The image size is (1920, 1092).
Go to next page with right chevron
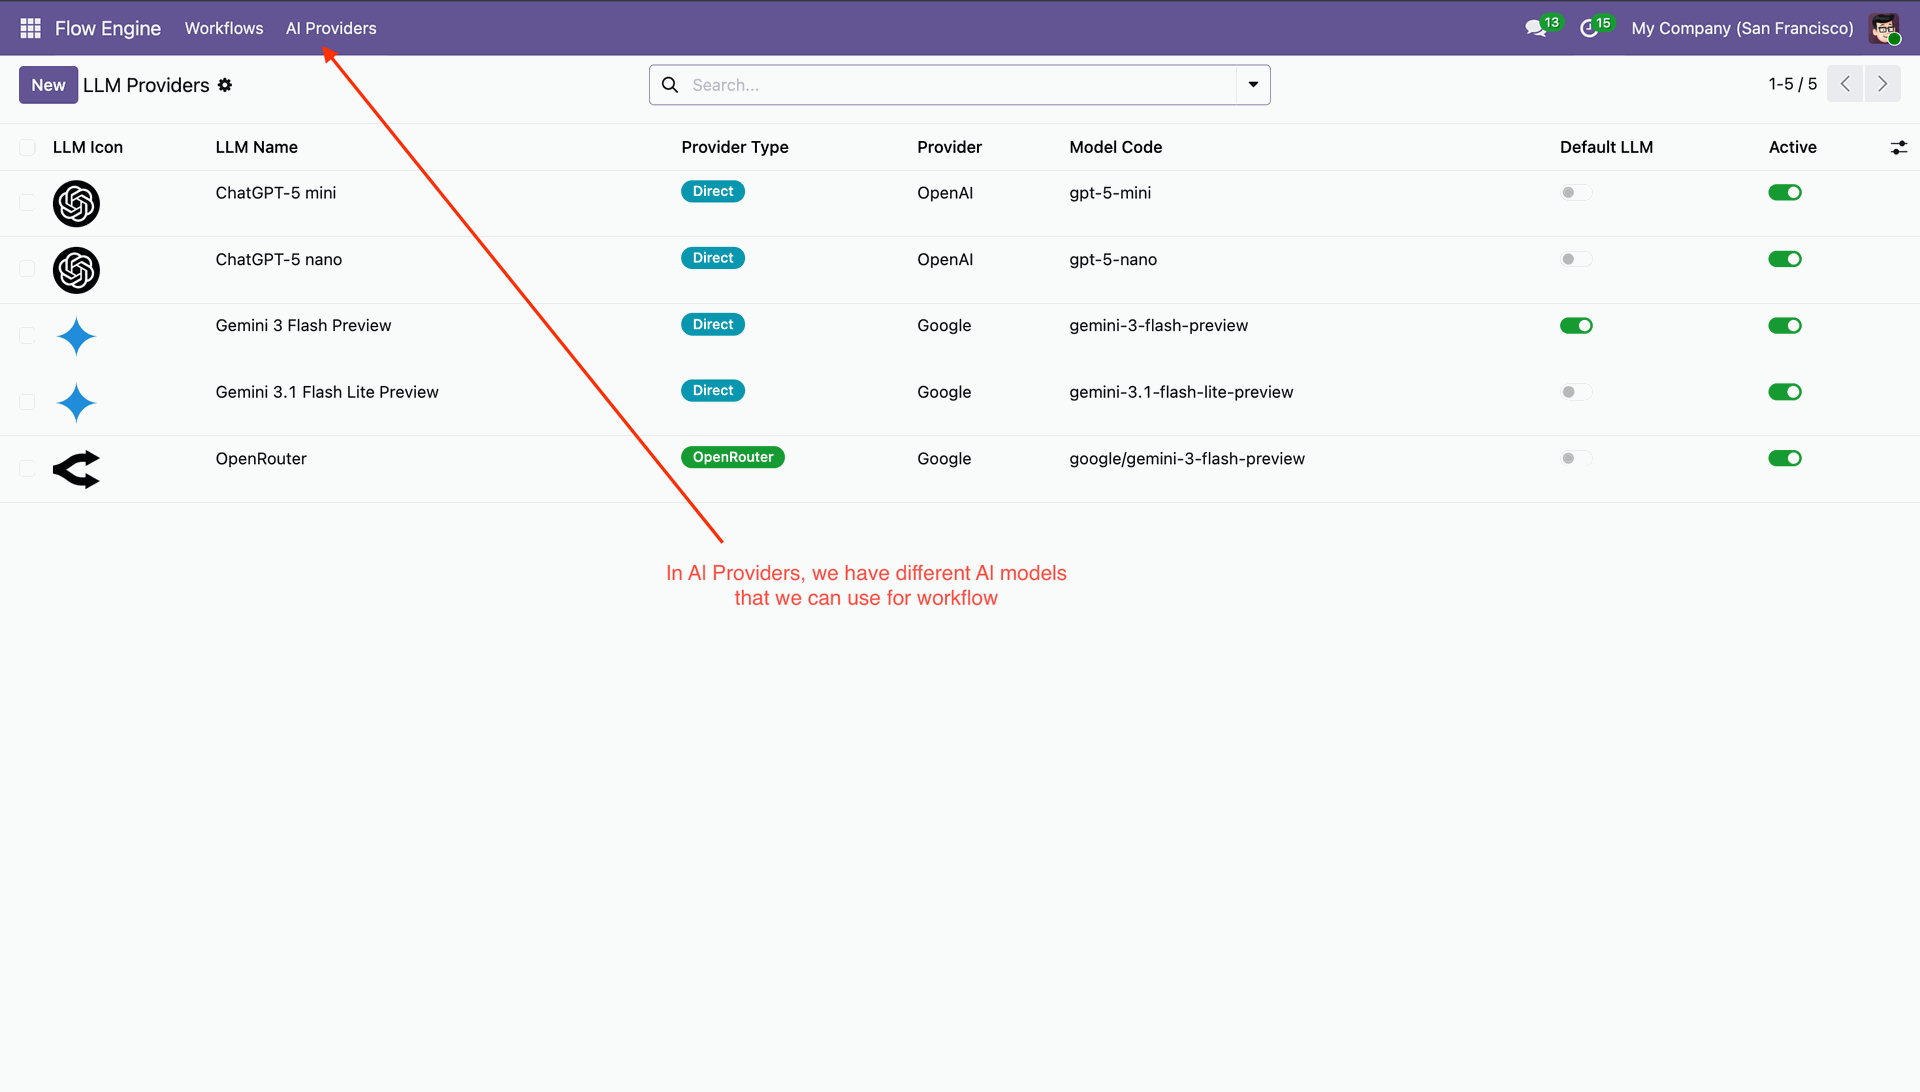tap(1882, 84)
